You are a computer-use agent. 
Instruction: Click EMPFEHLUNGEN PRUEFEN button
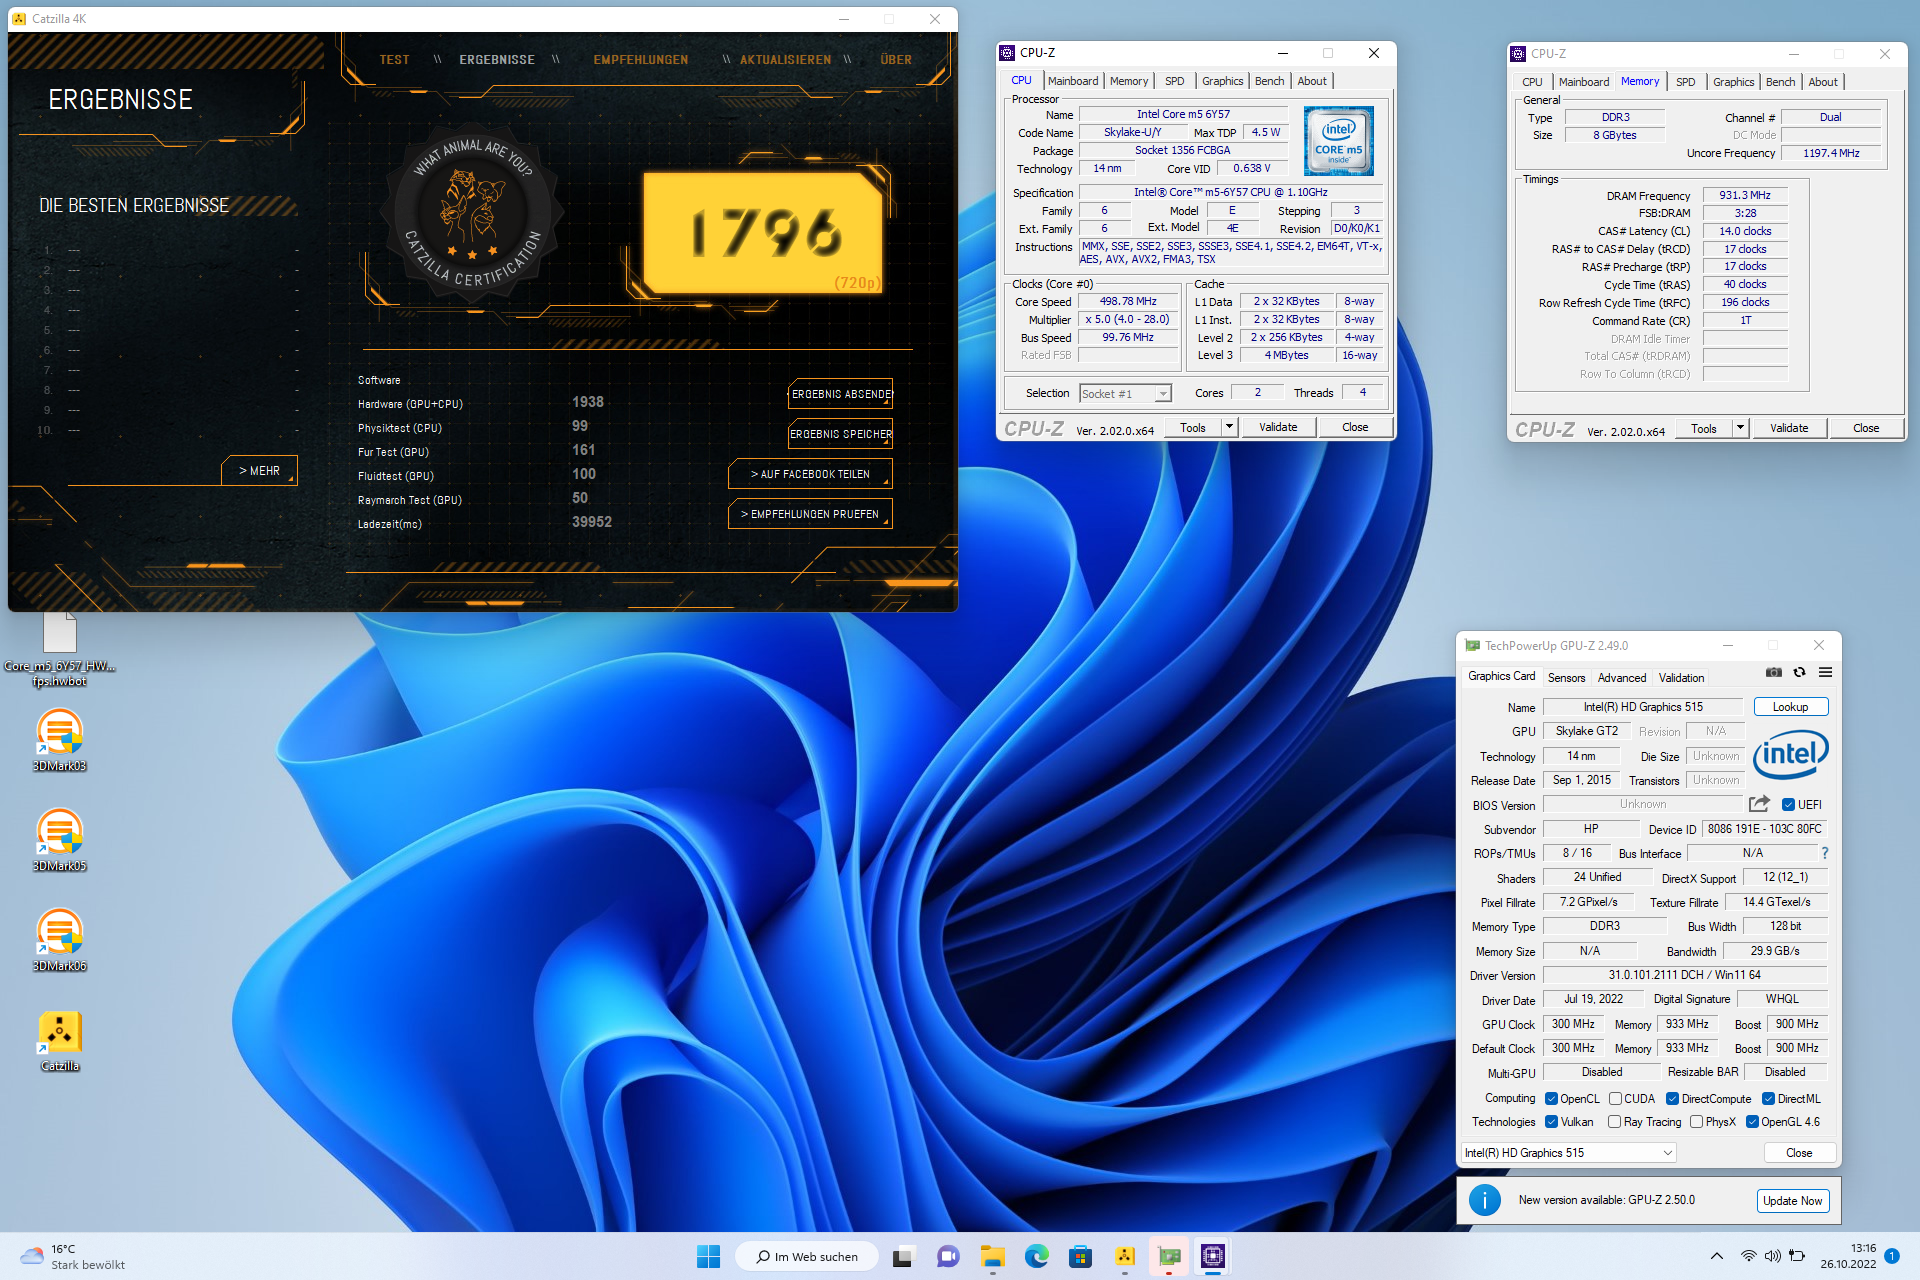810,514
